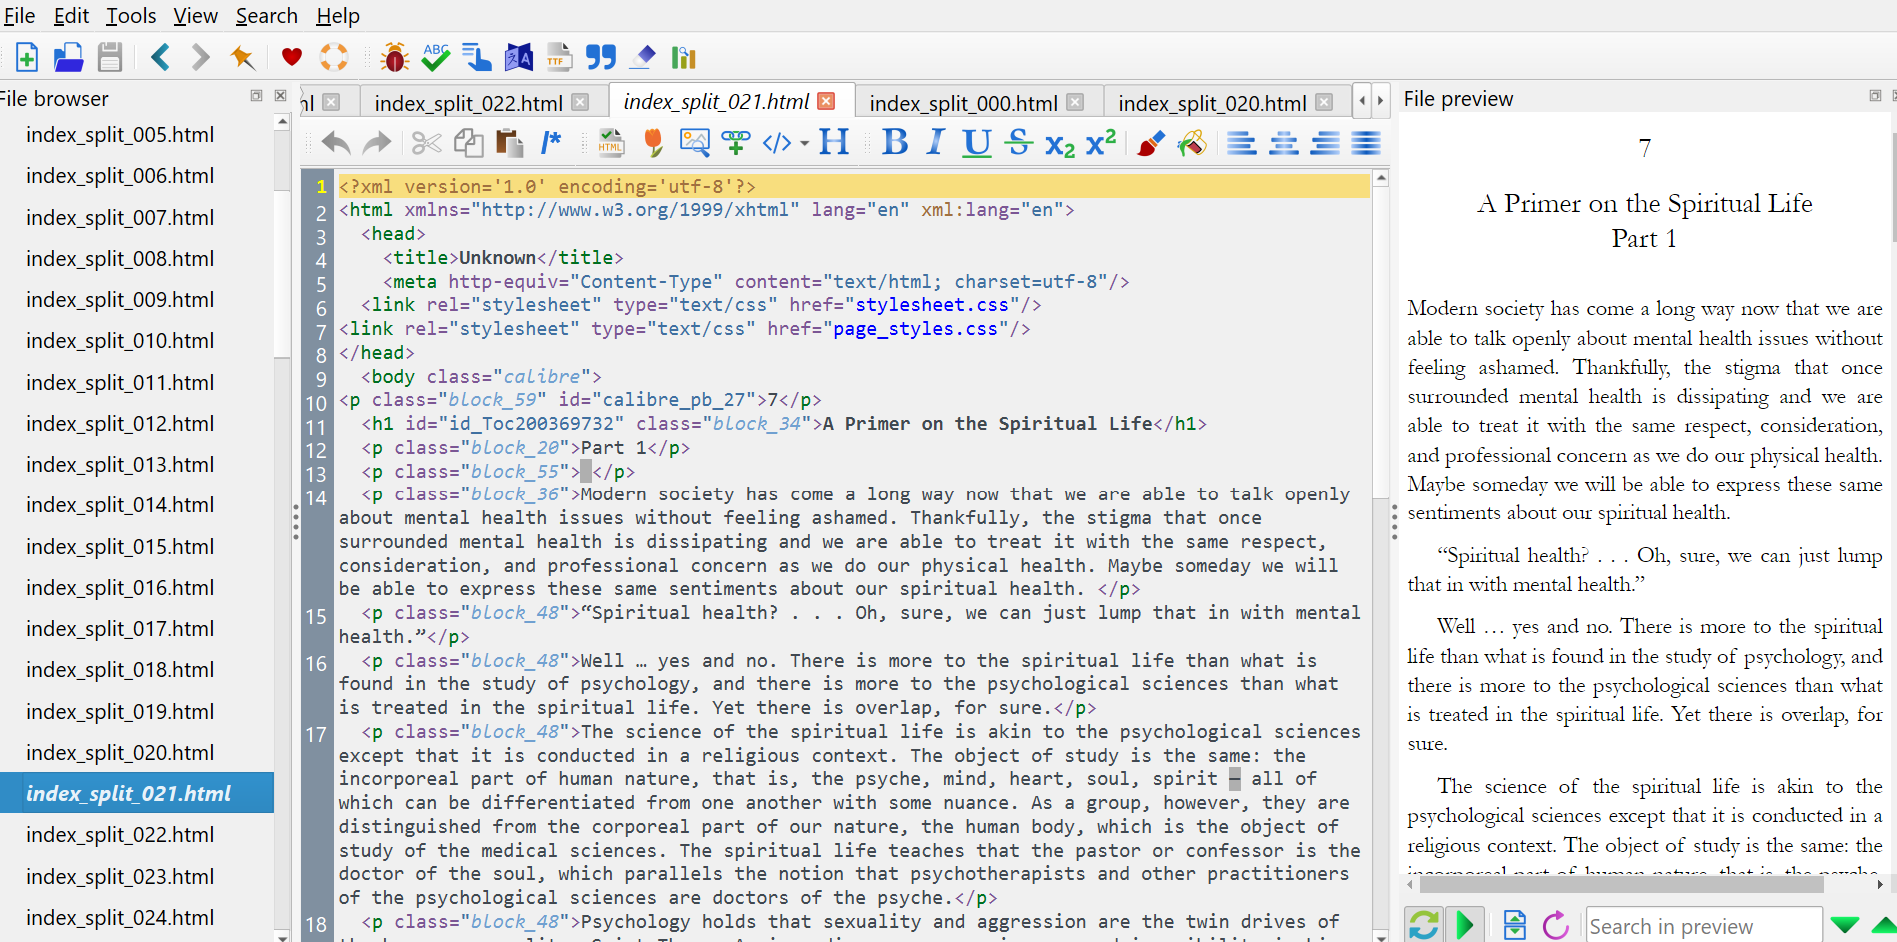1897x942 pixels.
Task: Select index_split_024.html in the file browser
Action: [x=120, y=918]
